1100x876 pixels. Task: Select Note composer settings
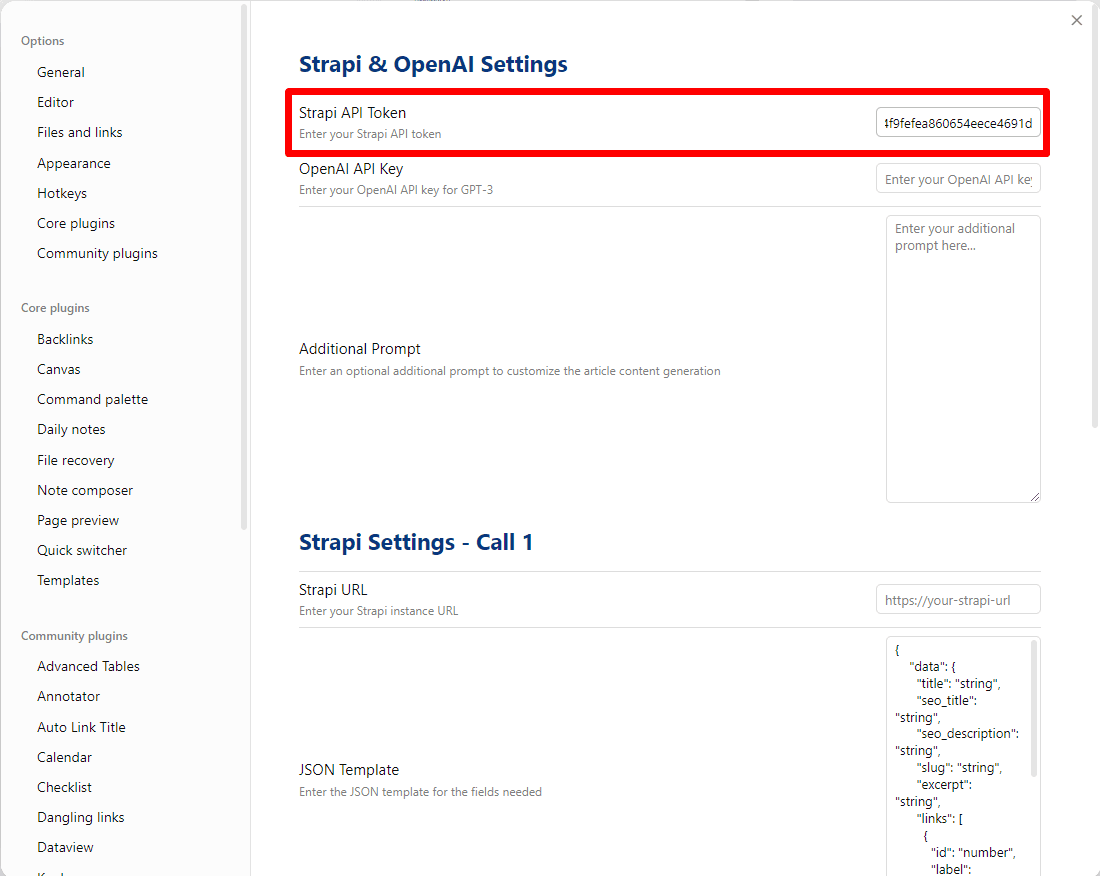coord(85,491)
